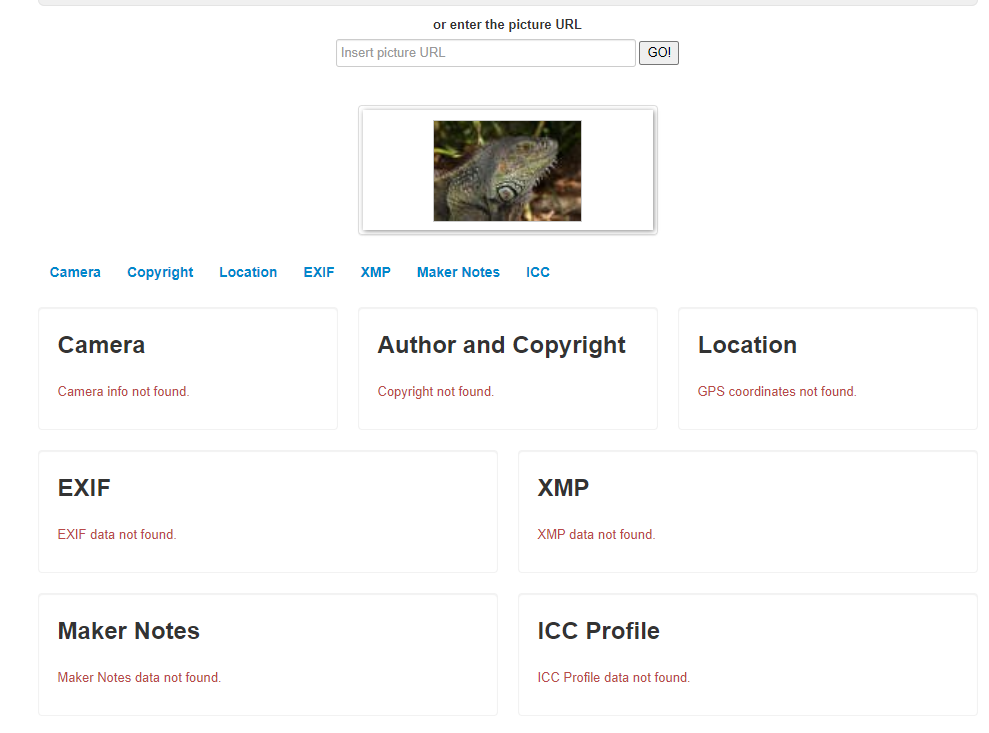The width and height of the screenshot is (989, 733).
Task: Click the 'or enter the picture URL' label
Action: 507,25
